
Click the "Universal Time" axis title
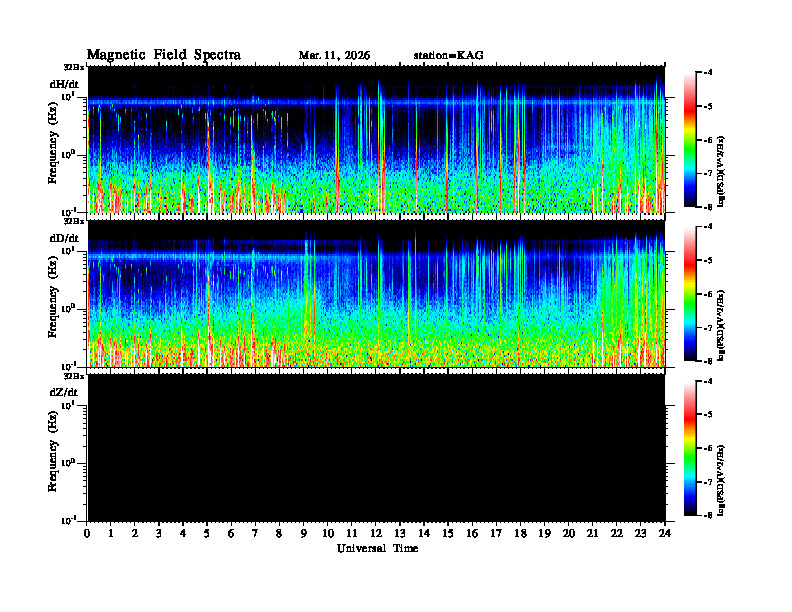378,548
